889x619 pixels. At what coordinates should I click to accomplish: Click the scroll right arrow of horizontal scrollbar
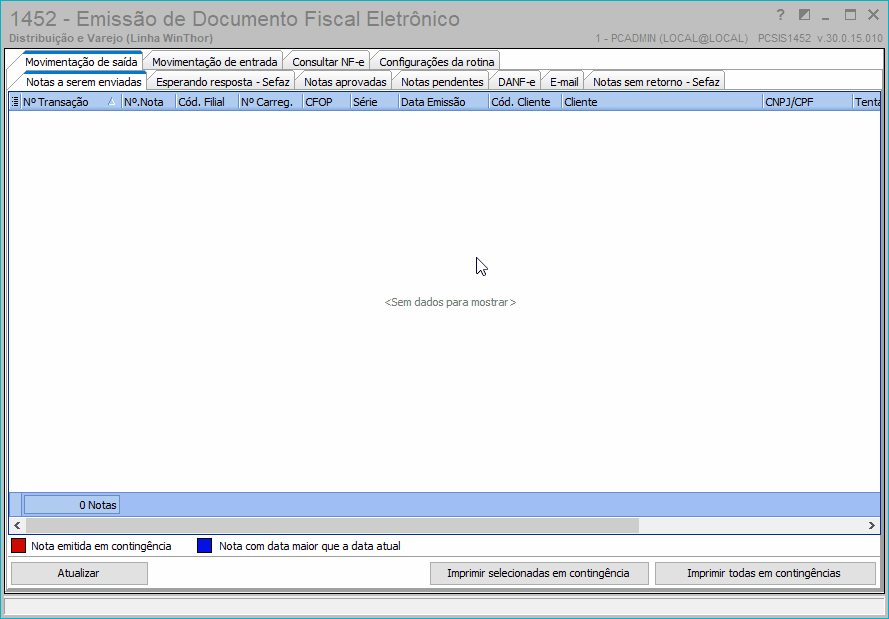point(871,525)
